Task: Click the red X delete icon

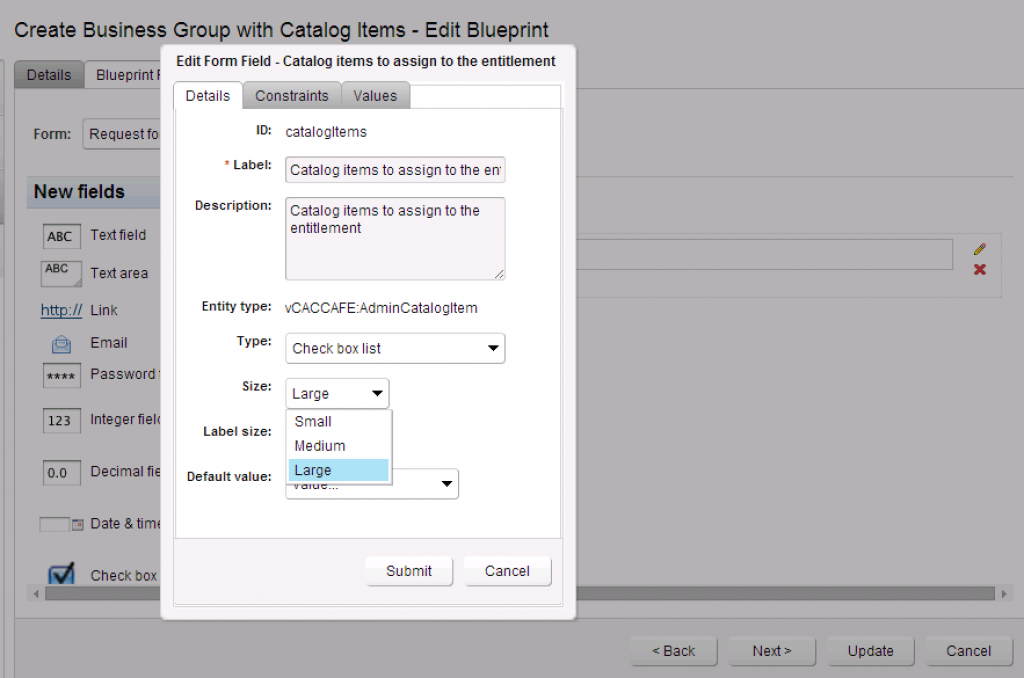Action: (x=980, y=270)
